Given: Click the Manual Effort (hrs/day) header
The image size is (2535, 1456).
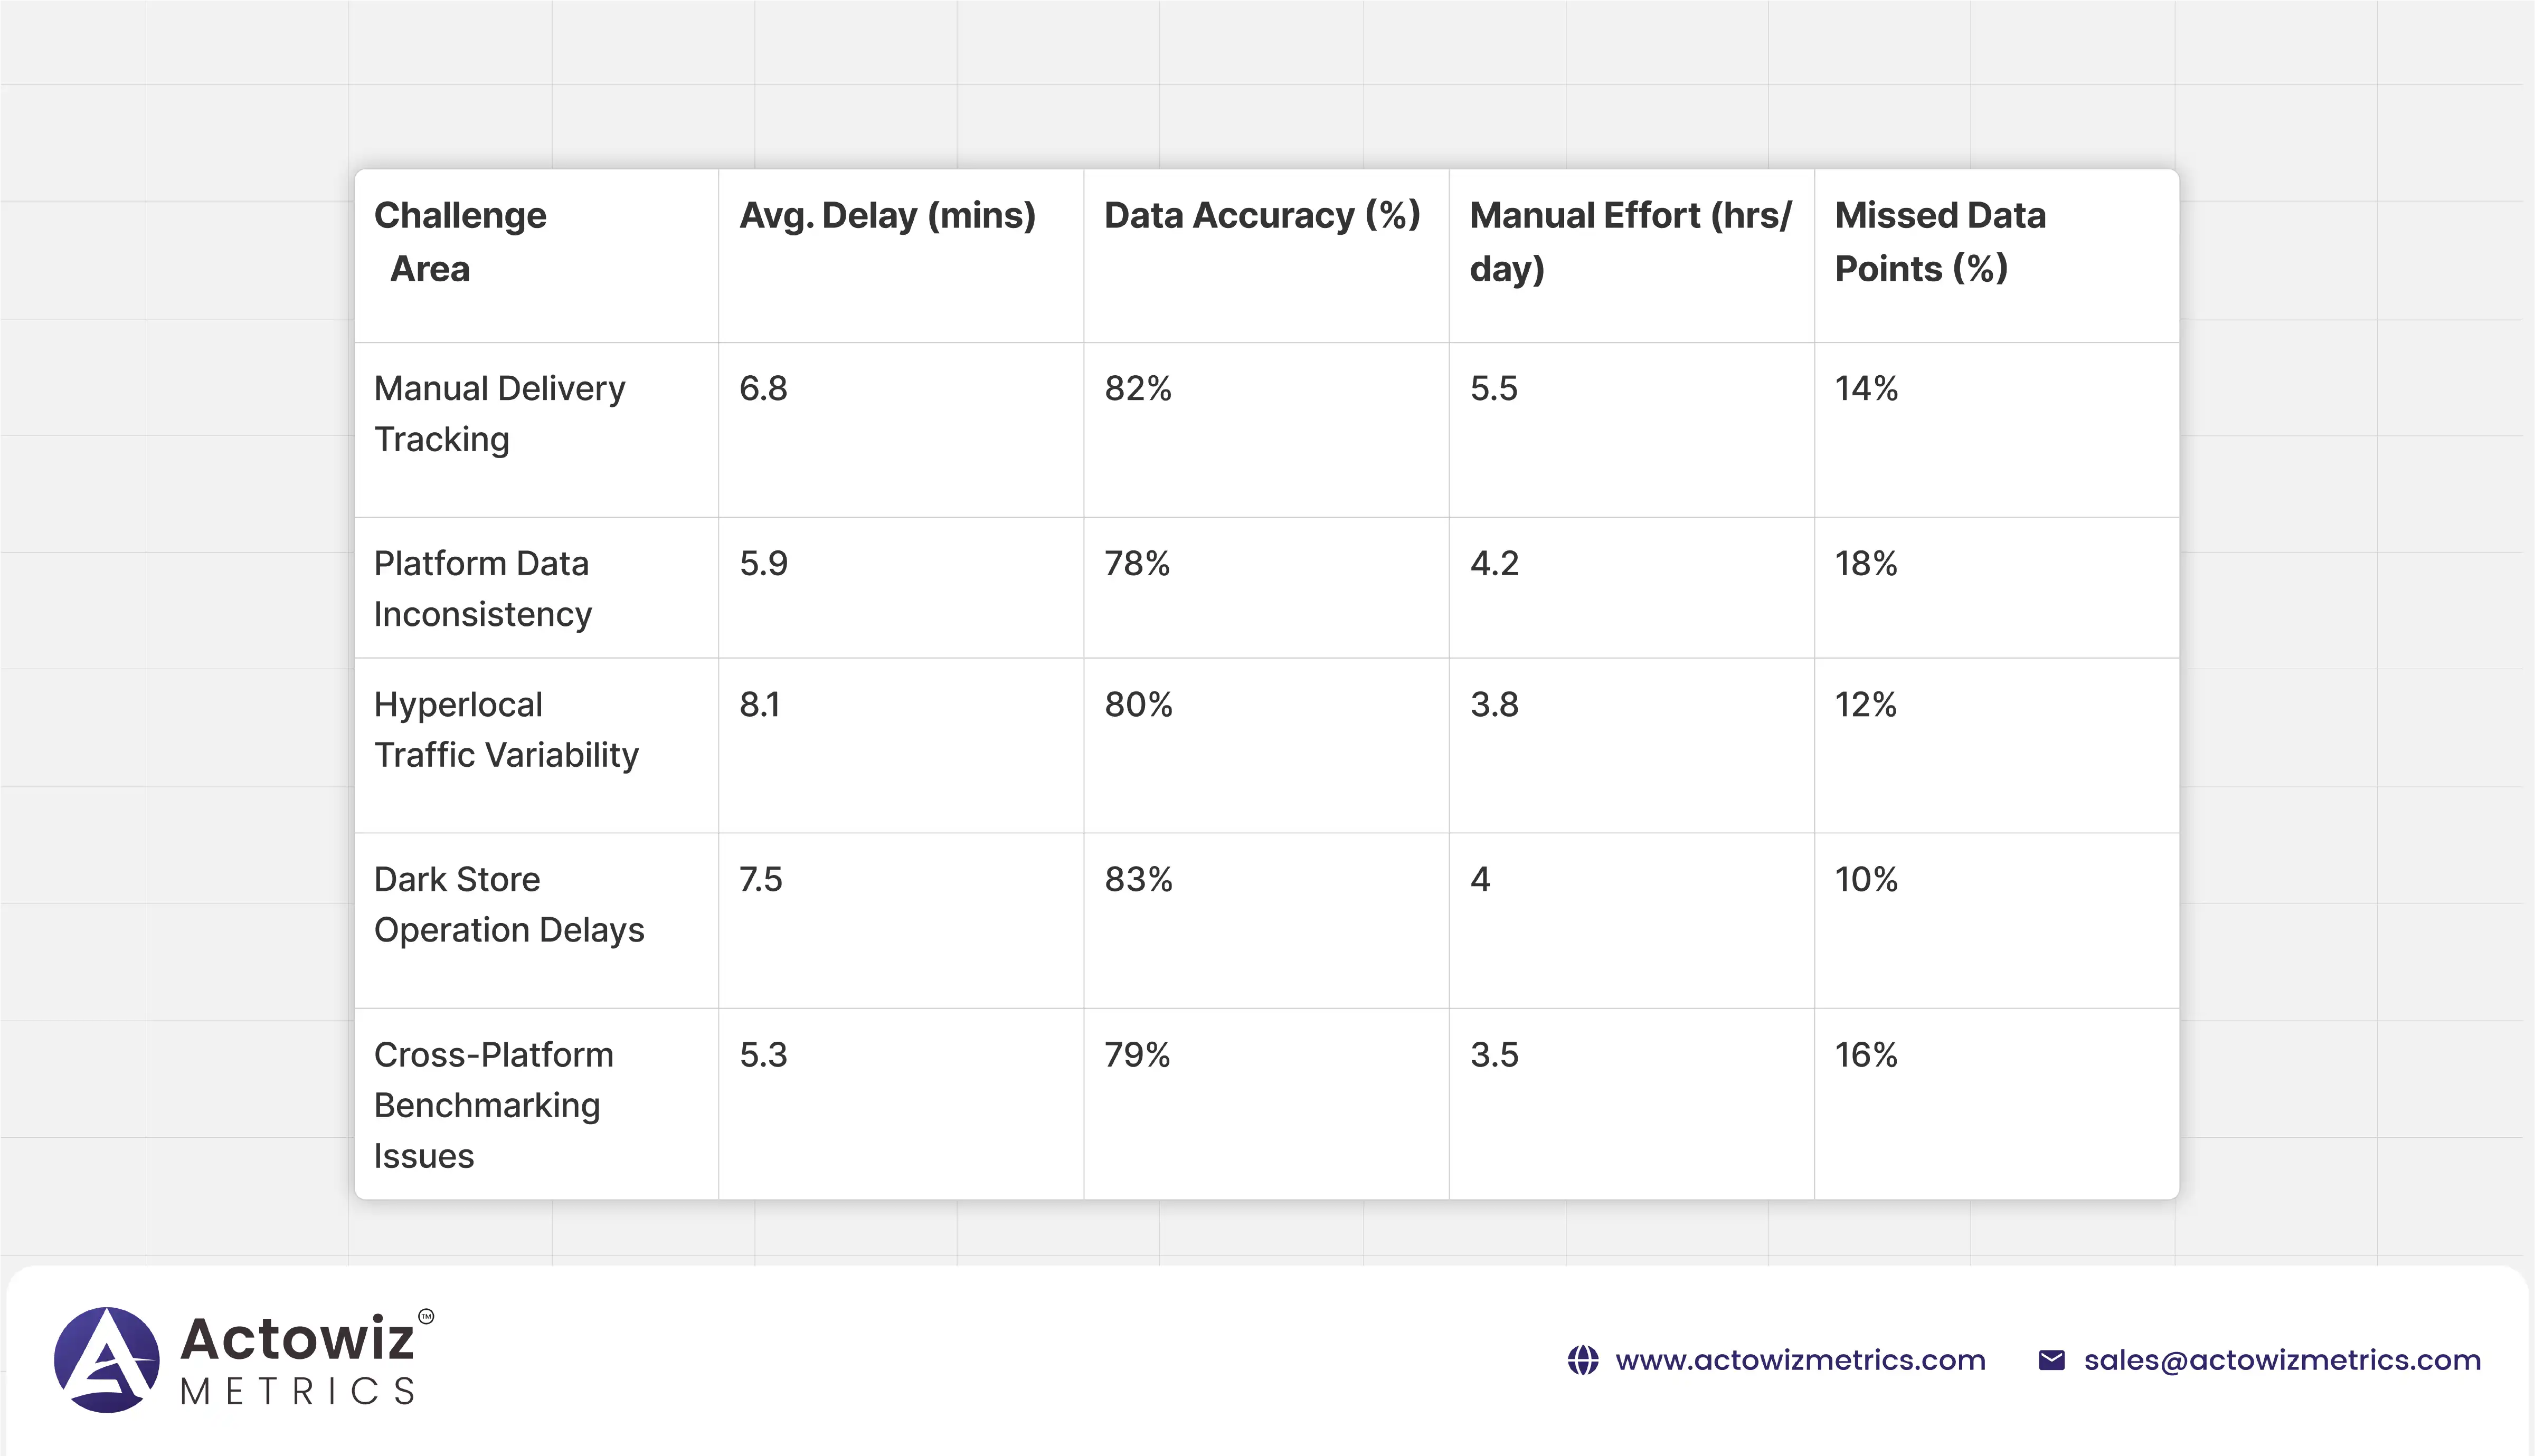Looking at the screenshot, I should tap(1630, 242).
